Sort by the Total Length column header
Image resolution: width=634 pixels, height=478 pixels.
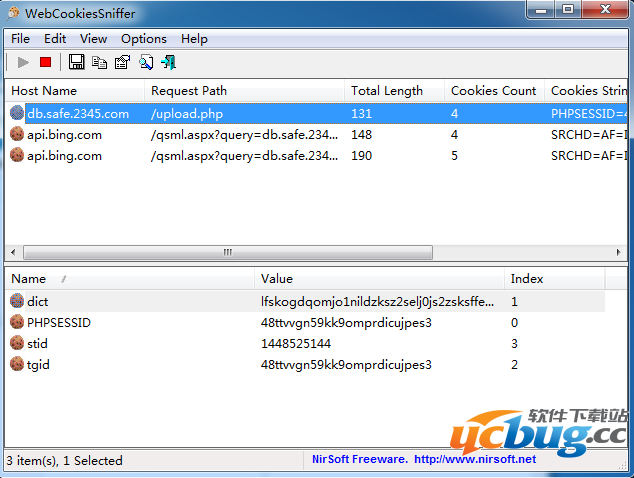click(395, 91)
